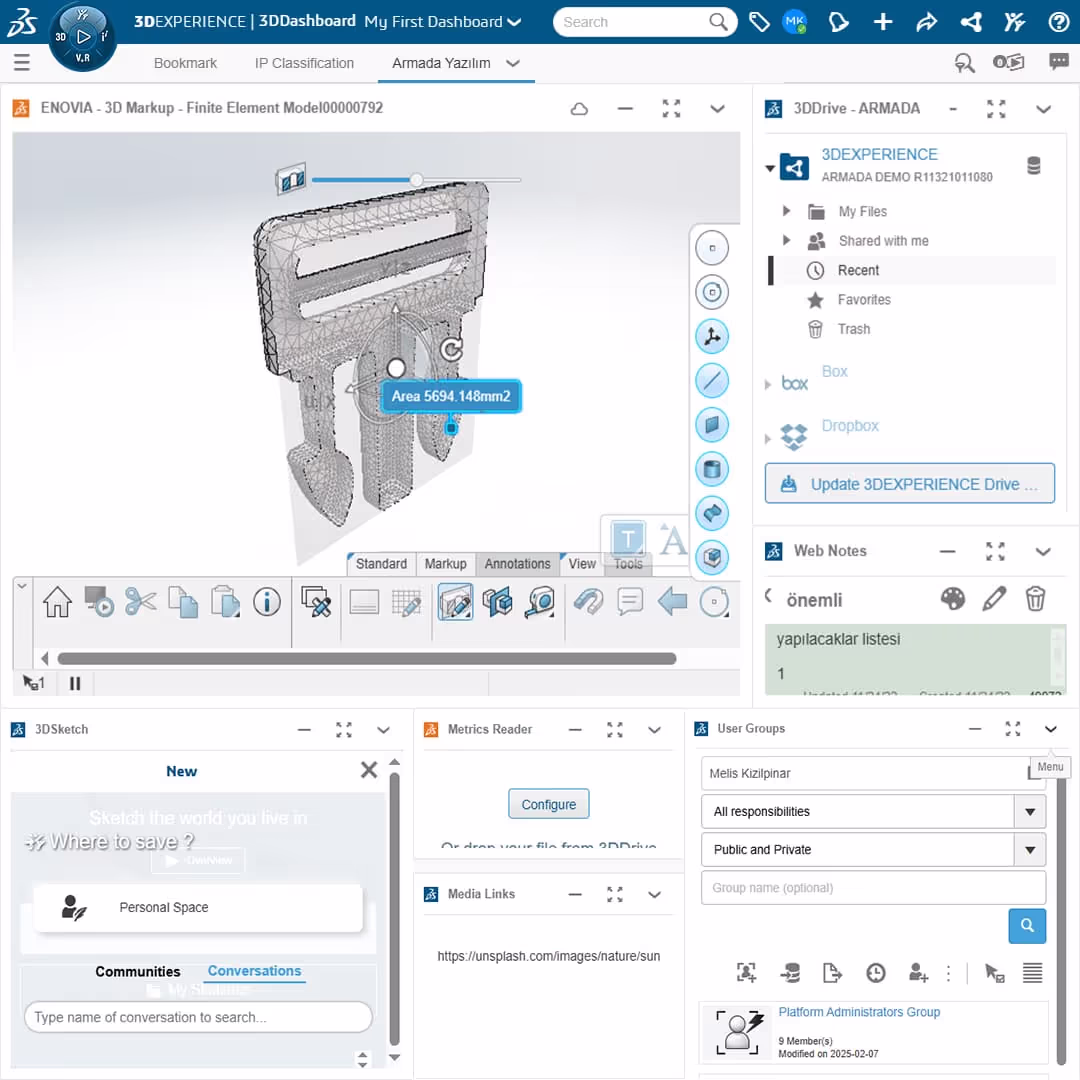Select the axis system tool in side palette
1080x1080 pixels.
712,336
